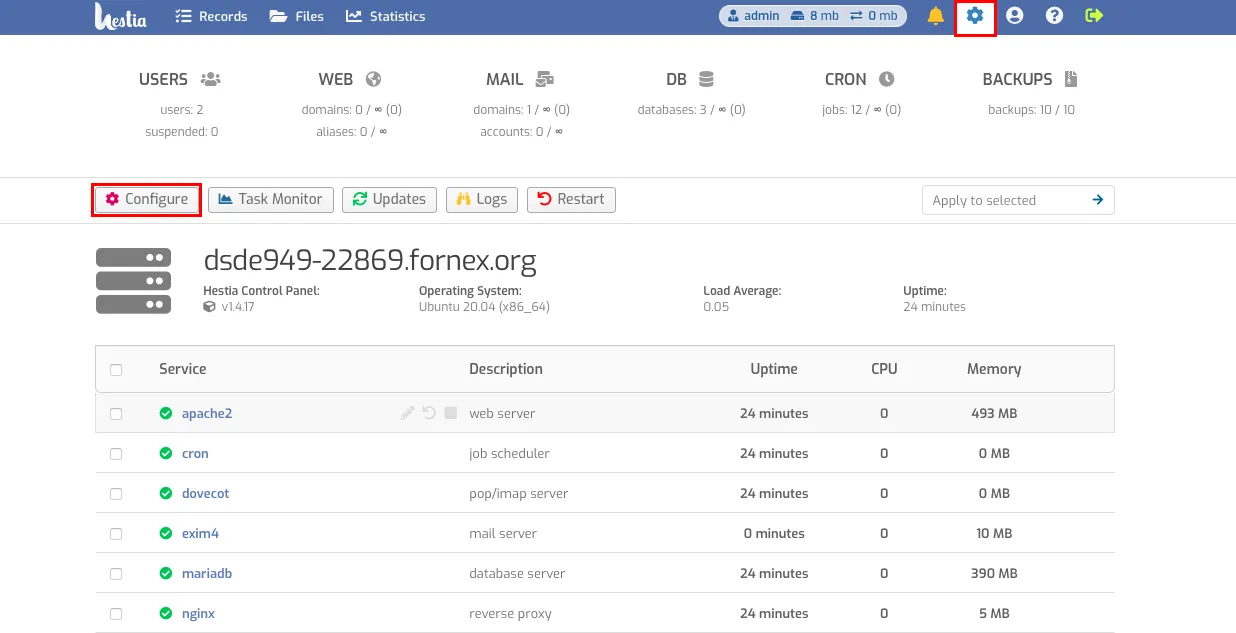The width and height of the screenshot is (1236, 633).
Task: Click the restart icon for apache2
Action: coord(429,413)
